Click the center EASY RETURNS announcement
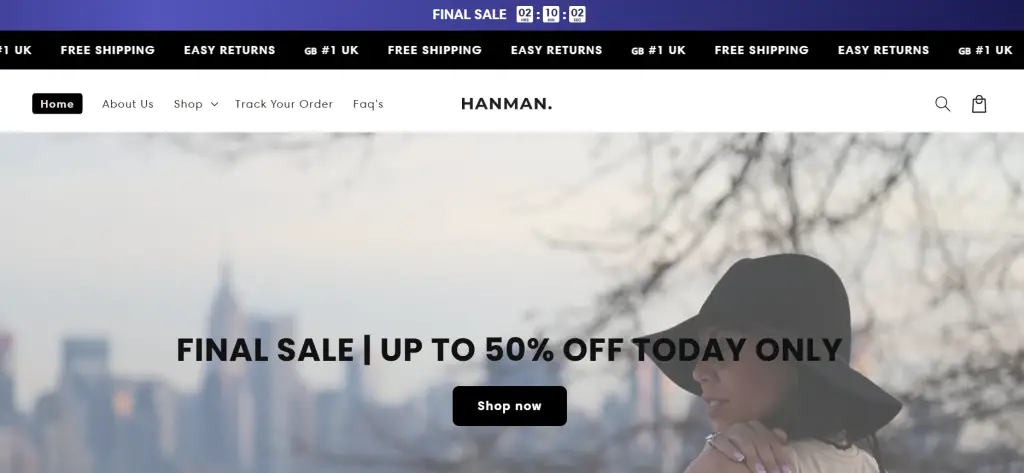Image resolution: width=1024 pixels, height=473 pixels. tap(556, 50)
